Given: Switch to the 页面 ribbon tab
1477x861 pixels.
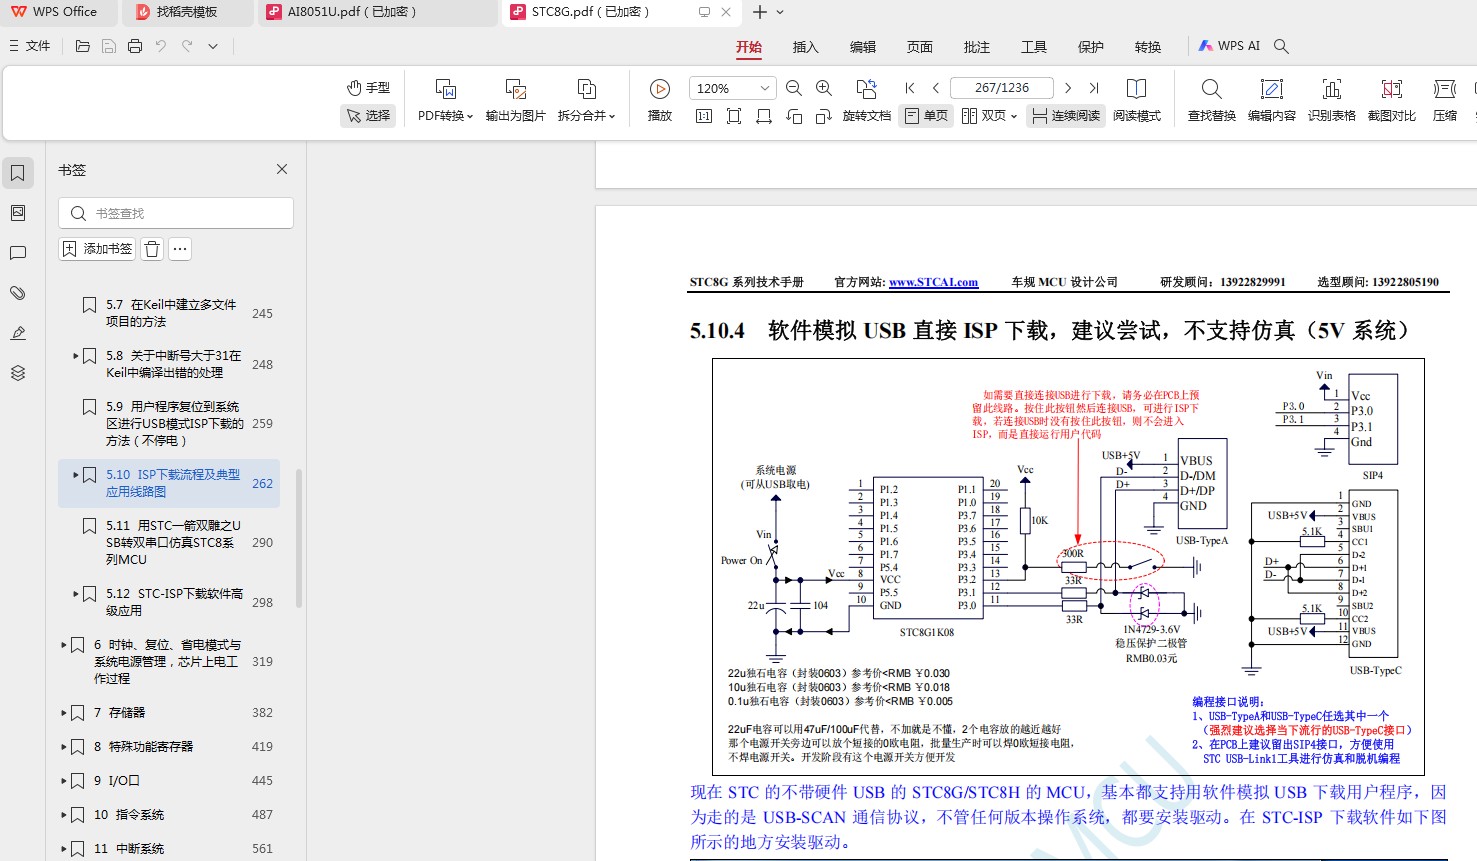Looking at the screenshot, I should tap(920, 47).
